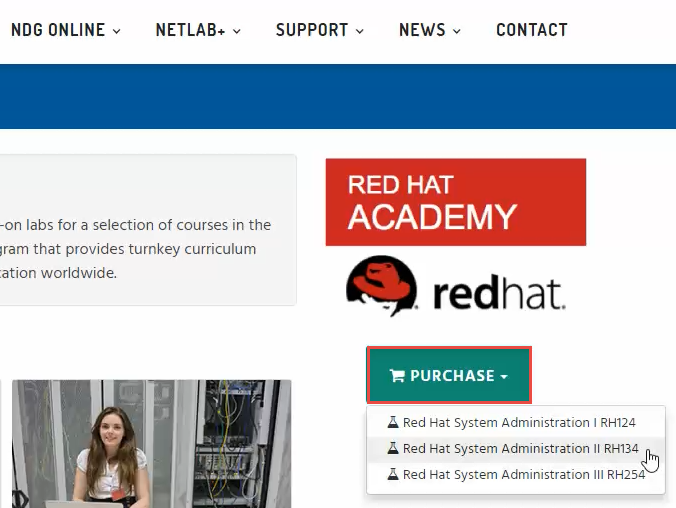This screenshot has width=676, height=508.
Task: Click the text 'selection of courses in the'
Action: coord(182,225)
